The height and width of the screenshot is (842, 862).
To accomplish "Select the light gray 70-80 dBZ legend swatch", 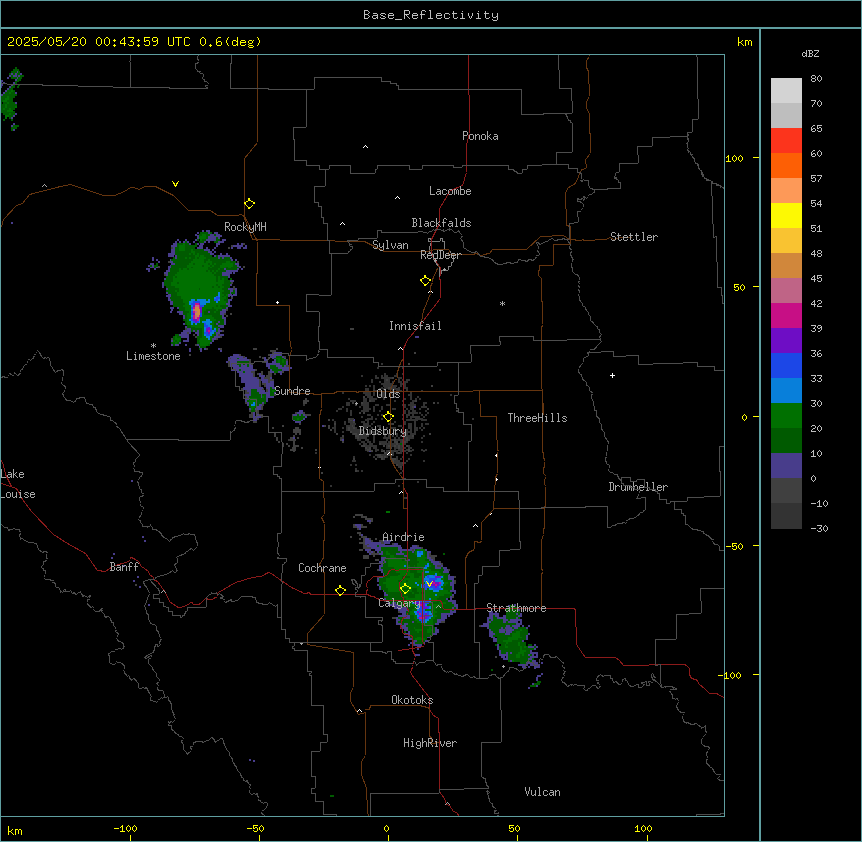I will coord(786,91).
